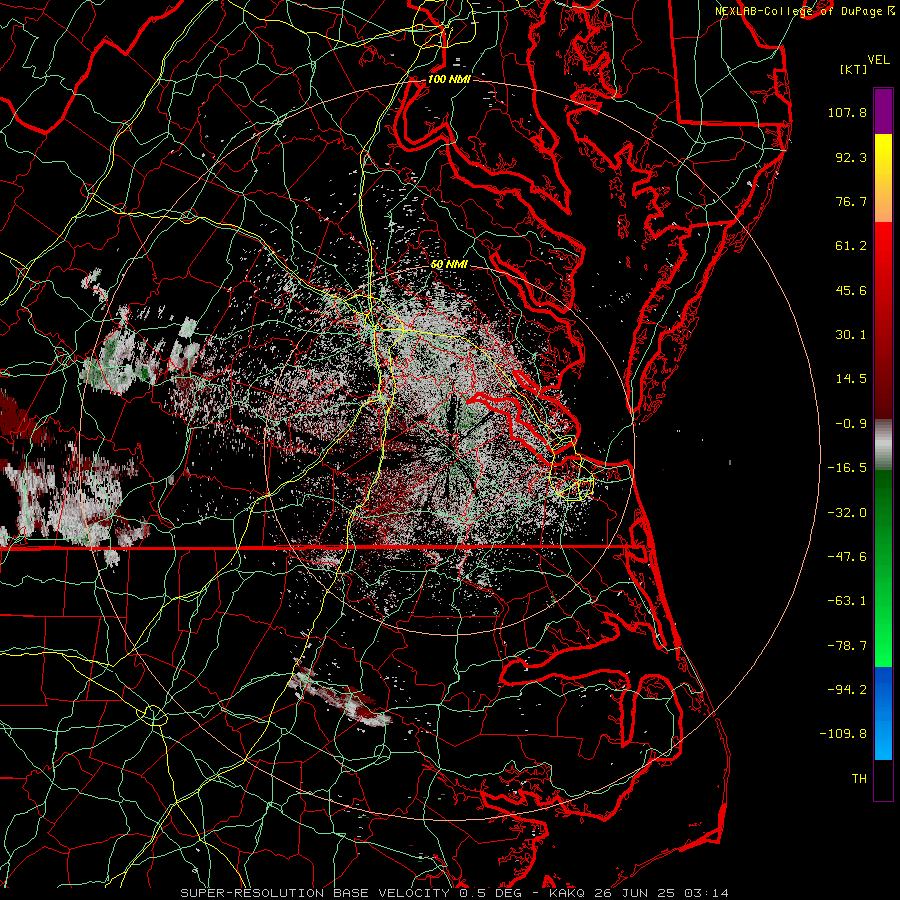Viewport: 900px width, 900px height.
Task: Click the 61.2 legend value
Action: tap(851, 246)
